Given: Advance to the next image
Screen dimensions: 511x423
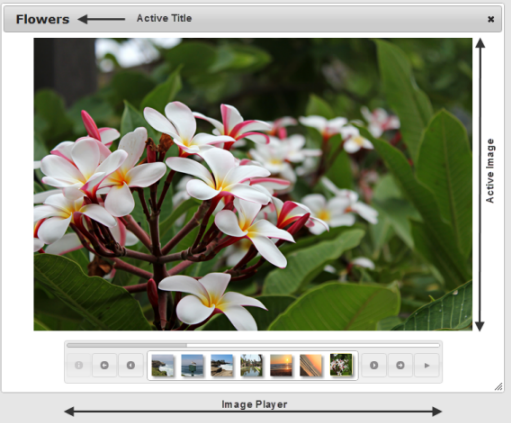Looking at the screenshot, I should (374, 365).
